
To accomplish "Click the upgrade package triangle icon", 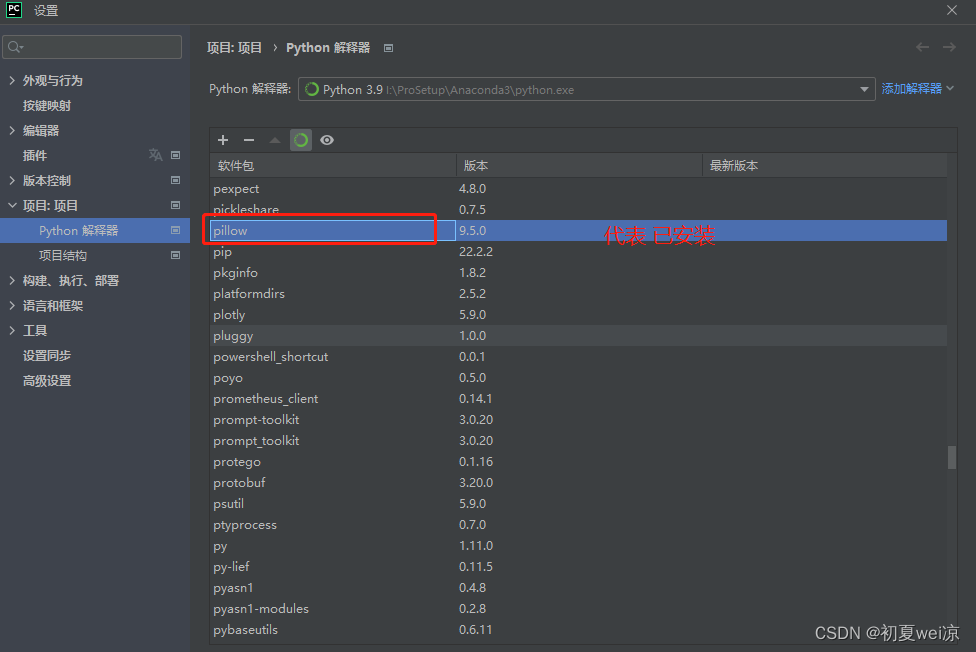I will click(274, 140).
